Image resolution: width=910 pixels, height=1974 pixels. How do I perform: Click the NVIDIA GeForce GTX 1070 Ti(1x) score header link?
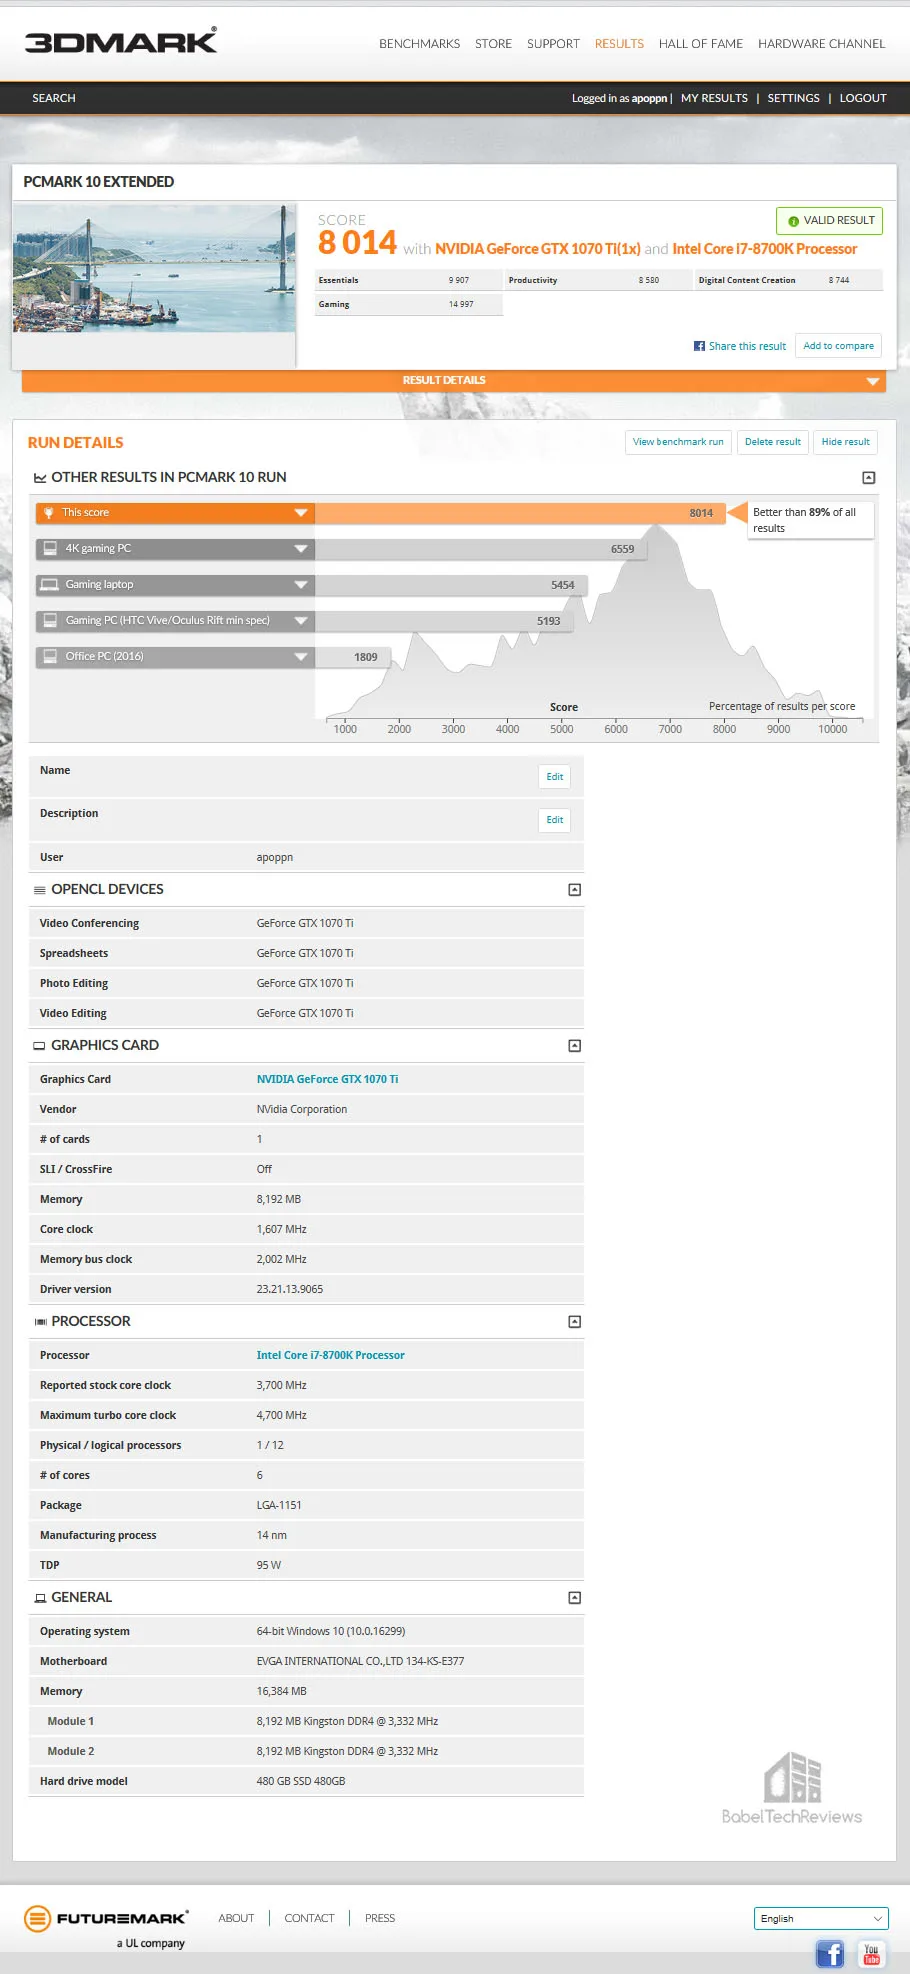click(537, 249)
